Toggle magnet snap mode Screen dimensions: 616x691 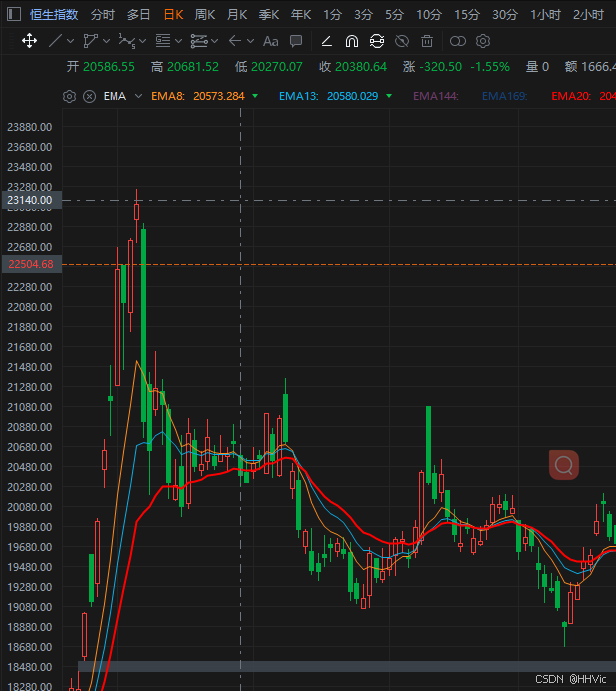click(x=352, y=41)
